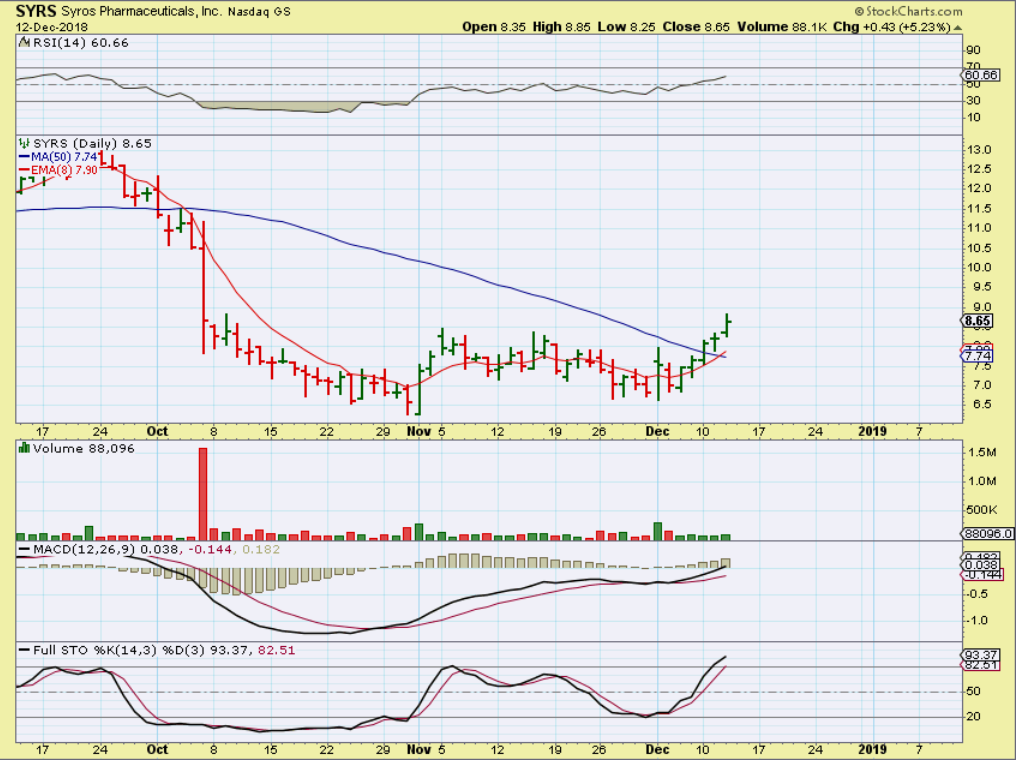Click the blue 7.74 moving-average price tag

977,356
